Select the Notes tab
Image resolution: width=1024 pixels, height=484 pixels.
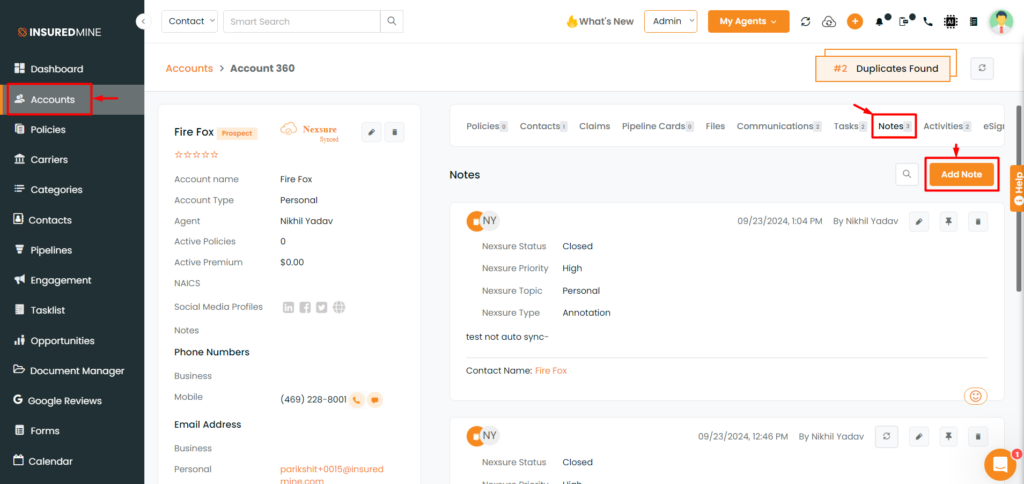coord(895,126)
